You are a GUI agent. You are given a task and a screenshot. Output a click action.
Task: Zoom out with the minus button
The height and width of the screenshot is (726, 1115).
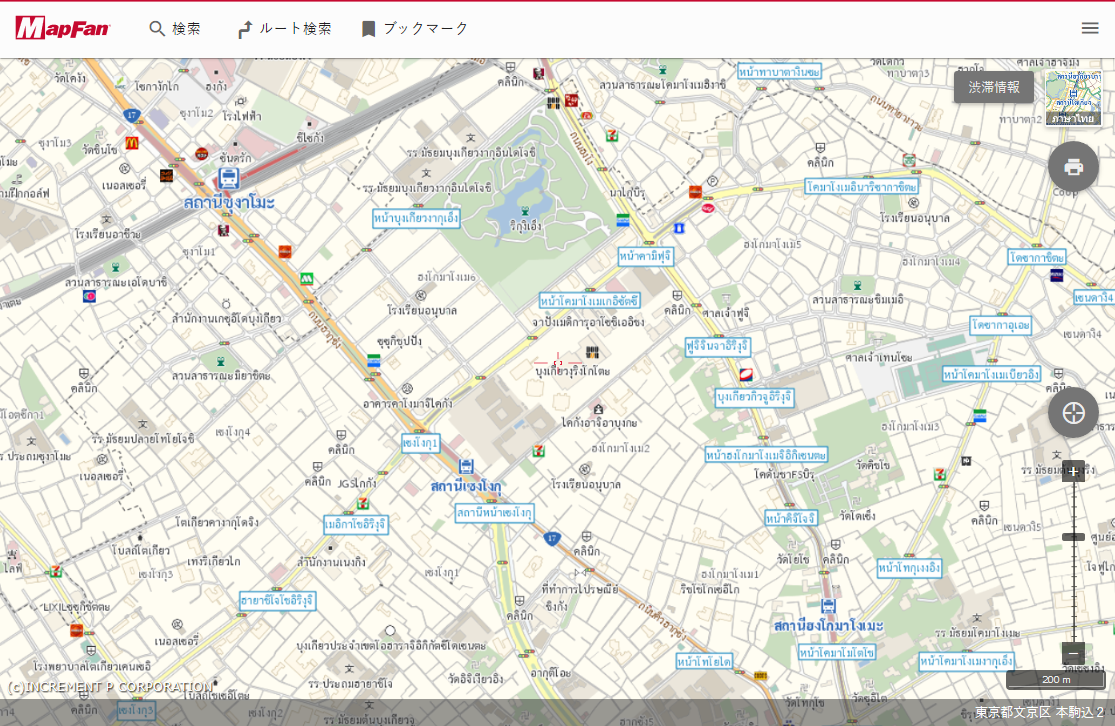point(1073,653)
